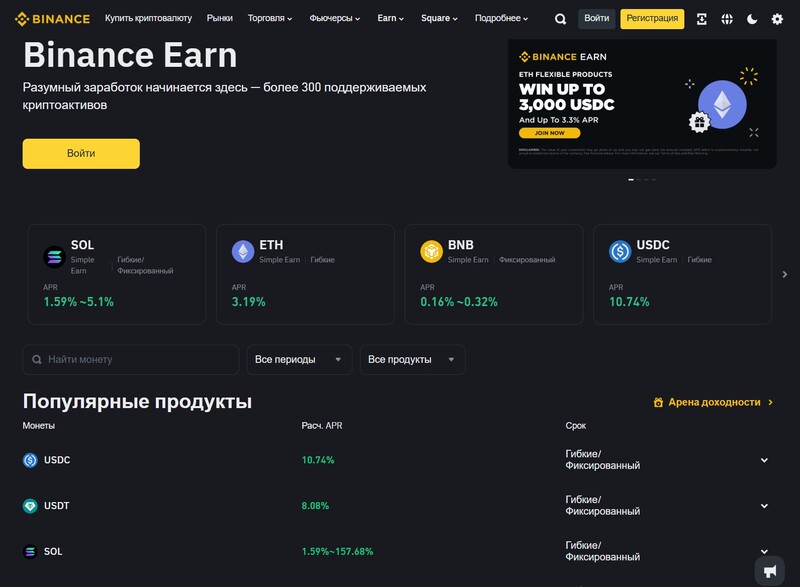The image size is (800, 587).
Task: Click the large yellow Войти button
Action: (81, 154)
